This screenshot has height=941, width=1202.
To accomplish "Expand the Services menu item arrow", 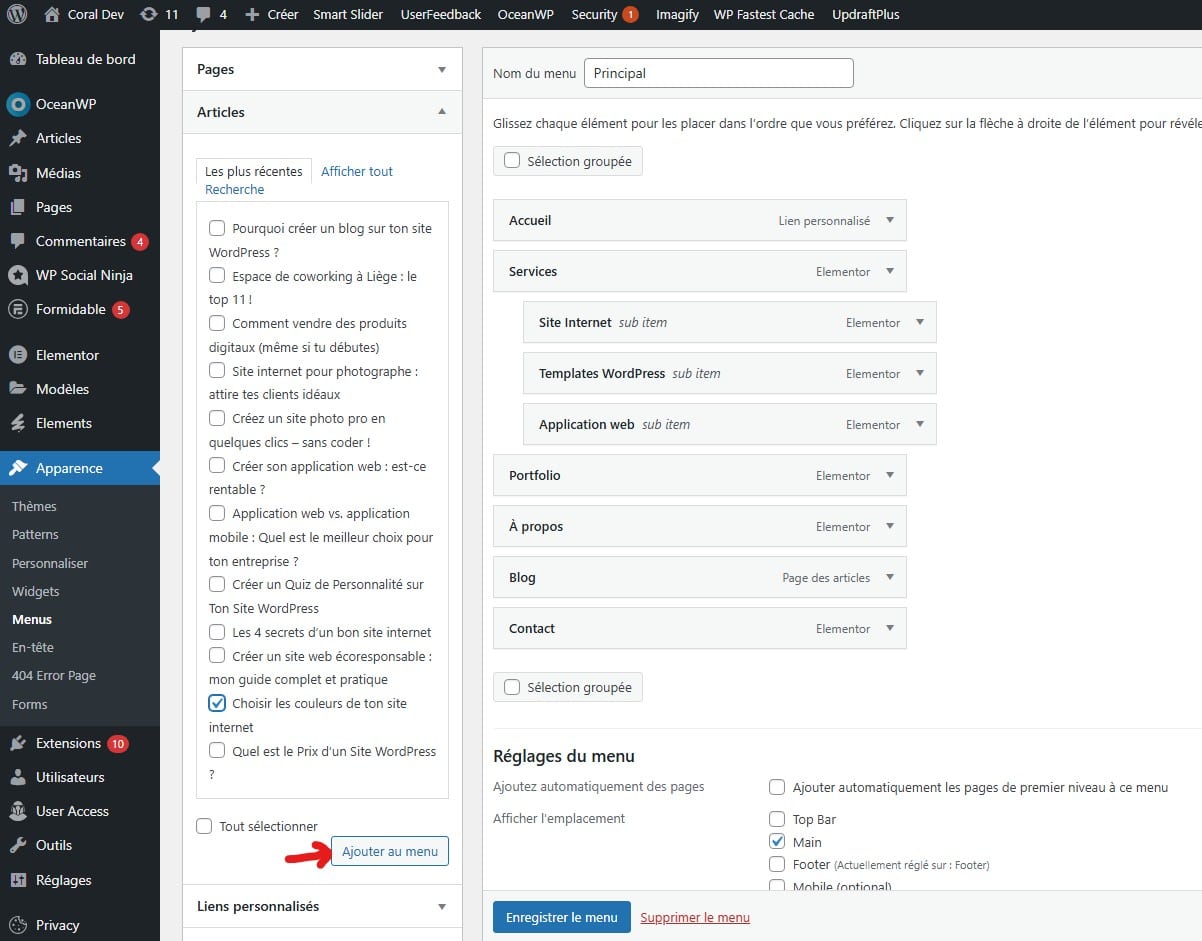I will pos(890,271).
